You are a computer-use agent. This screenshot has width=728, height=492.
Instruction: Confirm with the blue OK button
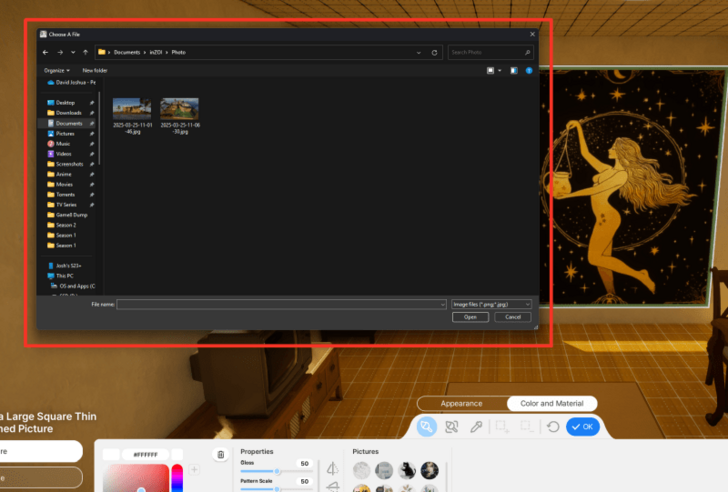(x=583, y=427)
